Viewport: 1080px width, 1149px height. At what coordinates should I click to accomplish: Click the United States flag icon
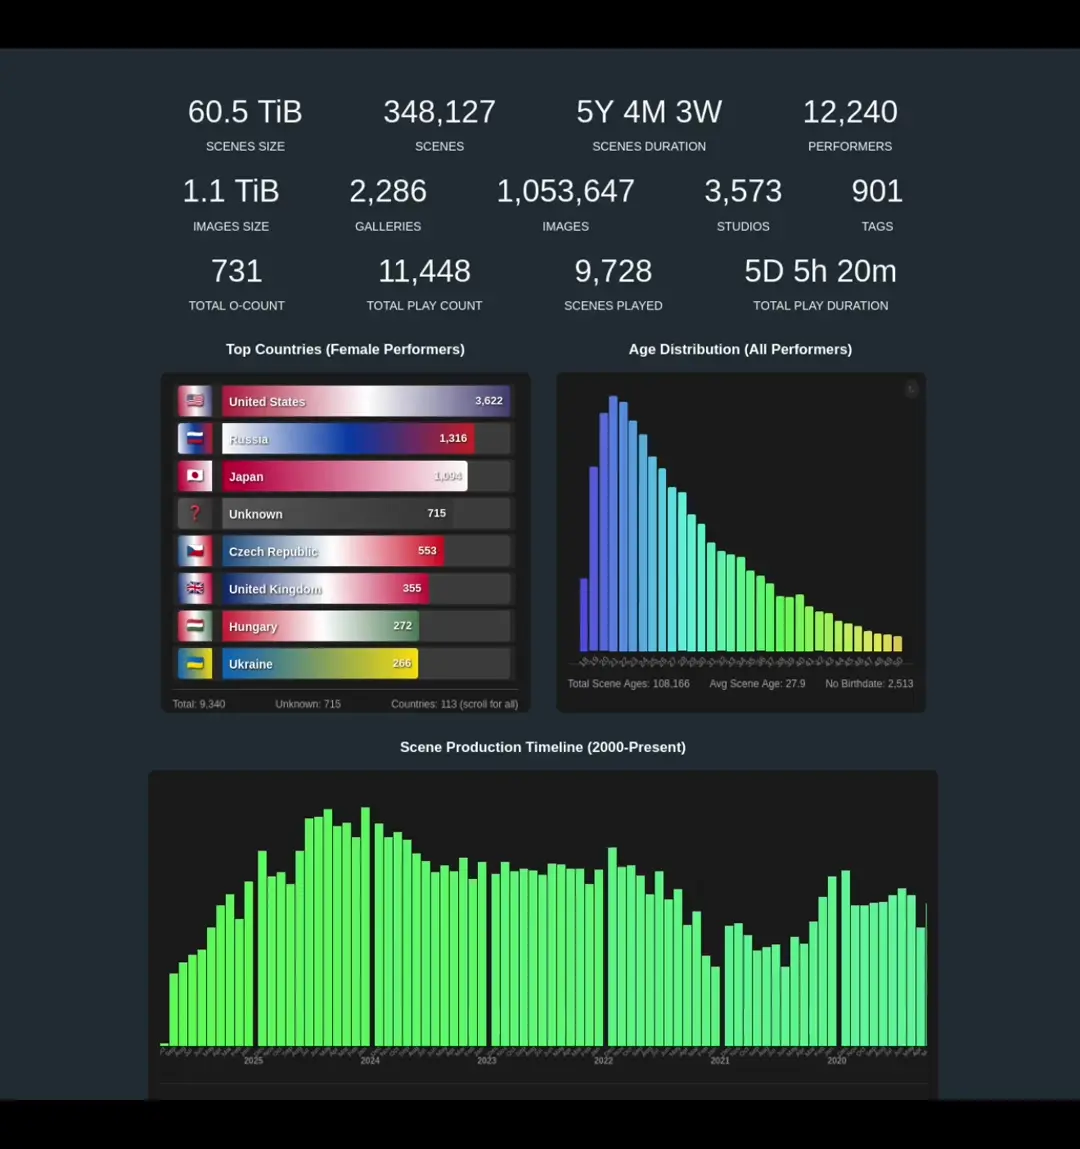[x=195, y=401]
